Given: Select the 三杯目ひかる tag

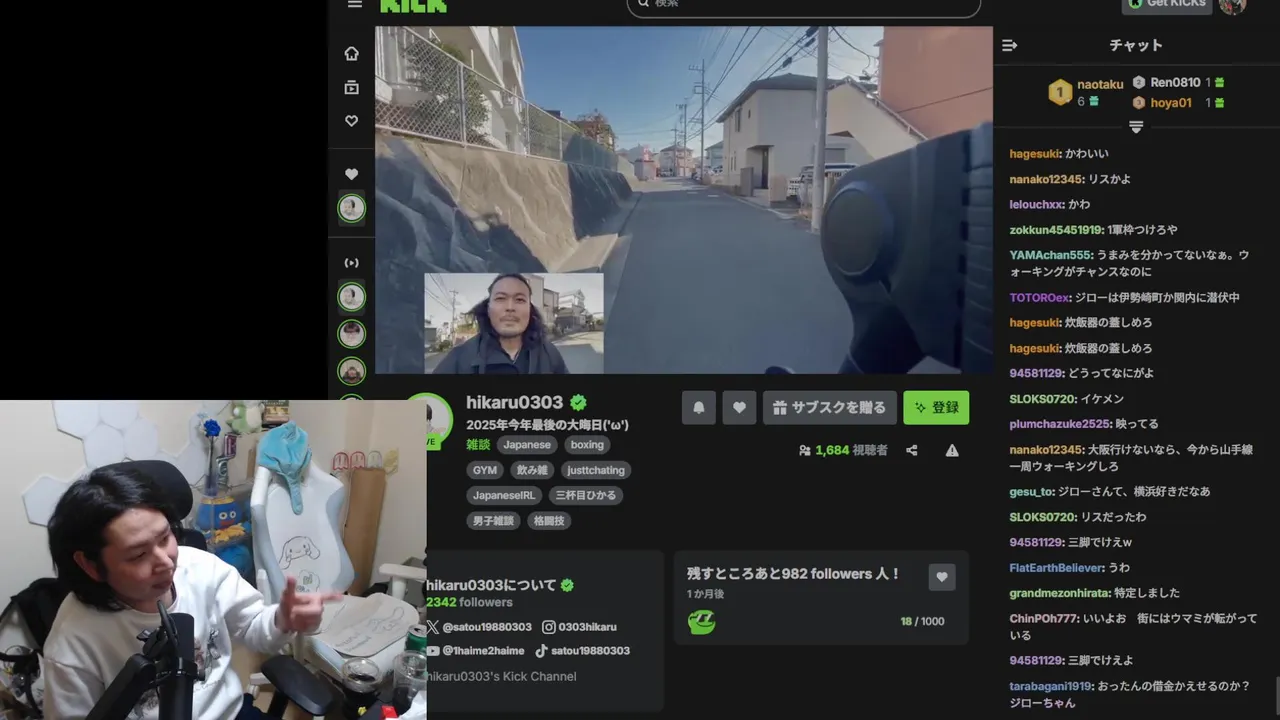Looking at the screenshot, I should (x=586, y=495).
